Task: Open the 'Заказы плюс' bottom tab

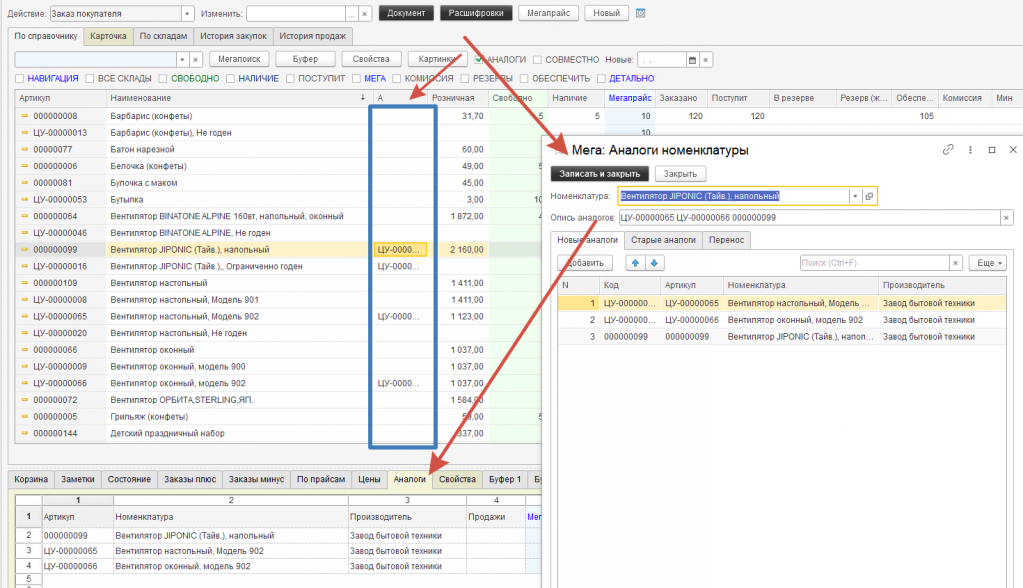Action: [190, 479]
